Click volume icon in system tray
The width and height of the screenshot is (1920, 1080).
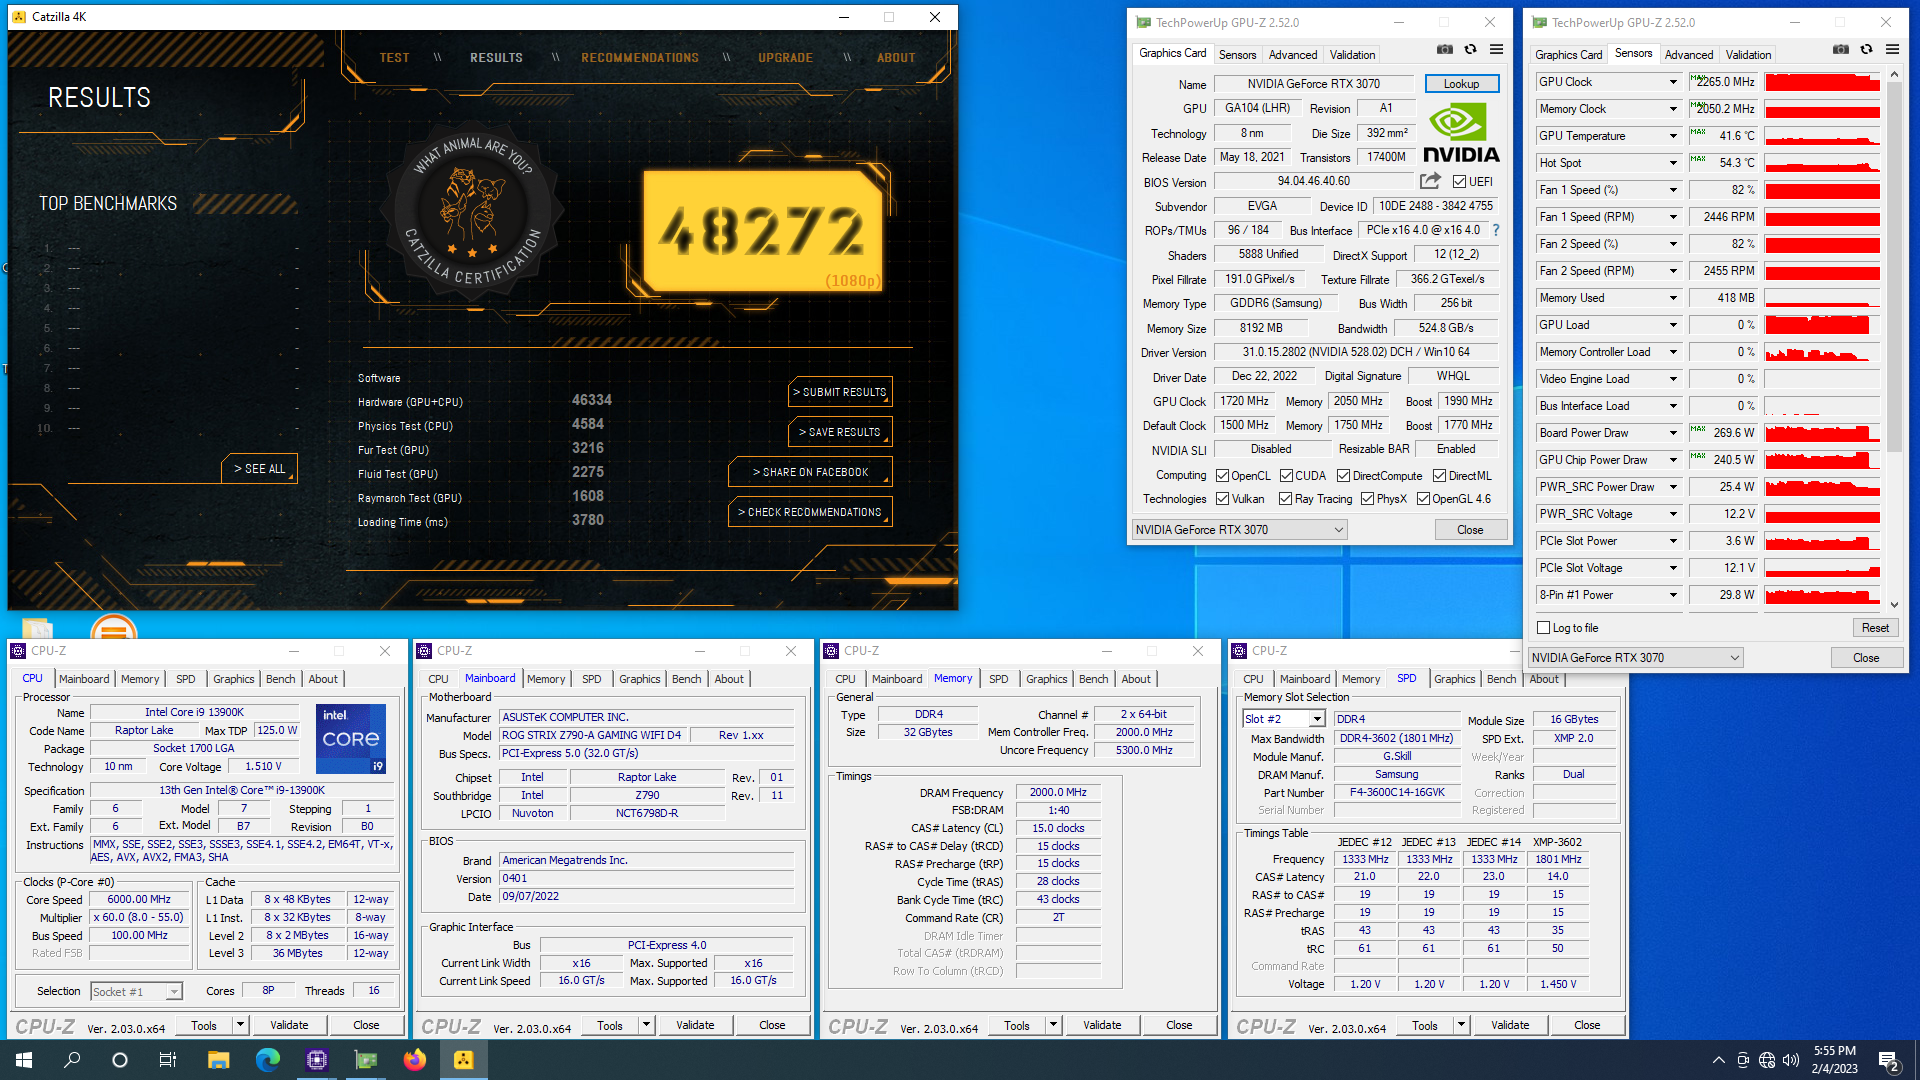(1791, 1060)
